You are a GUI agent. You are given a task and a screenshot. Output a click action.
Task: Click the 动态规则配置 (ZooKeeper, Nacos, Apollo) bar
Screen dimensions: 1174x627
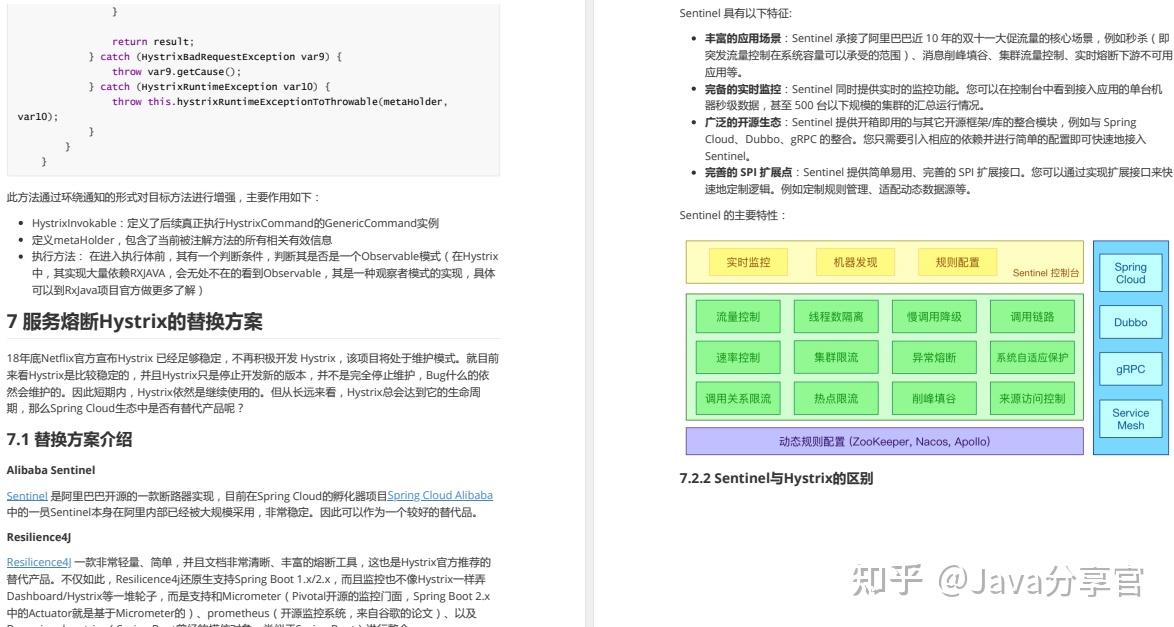click(x=884, y=441)
